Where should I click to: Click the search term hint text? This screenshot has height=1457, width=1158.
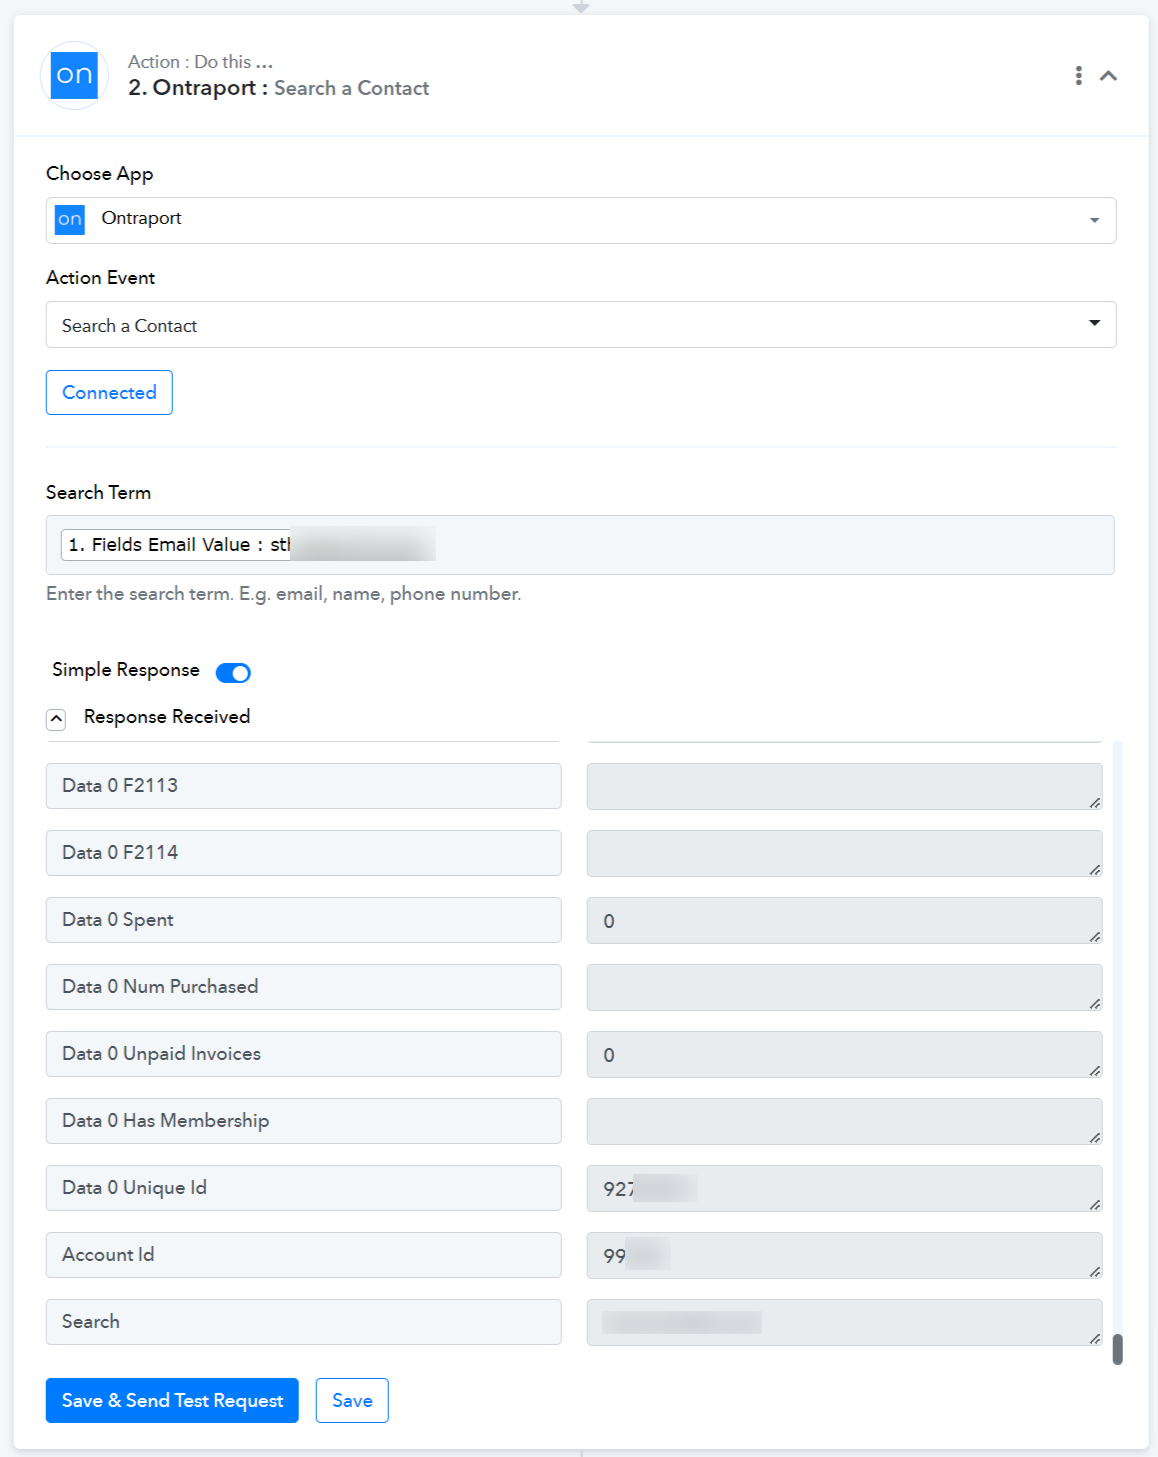(284, 594)
